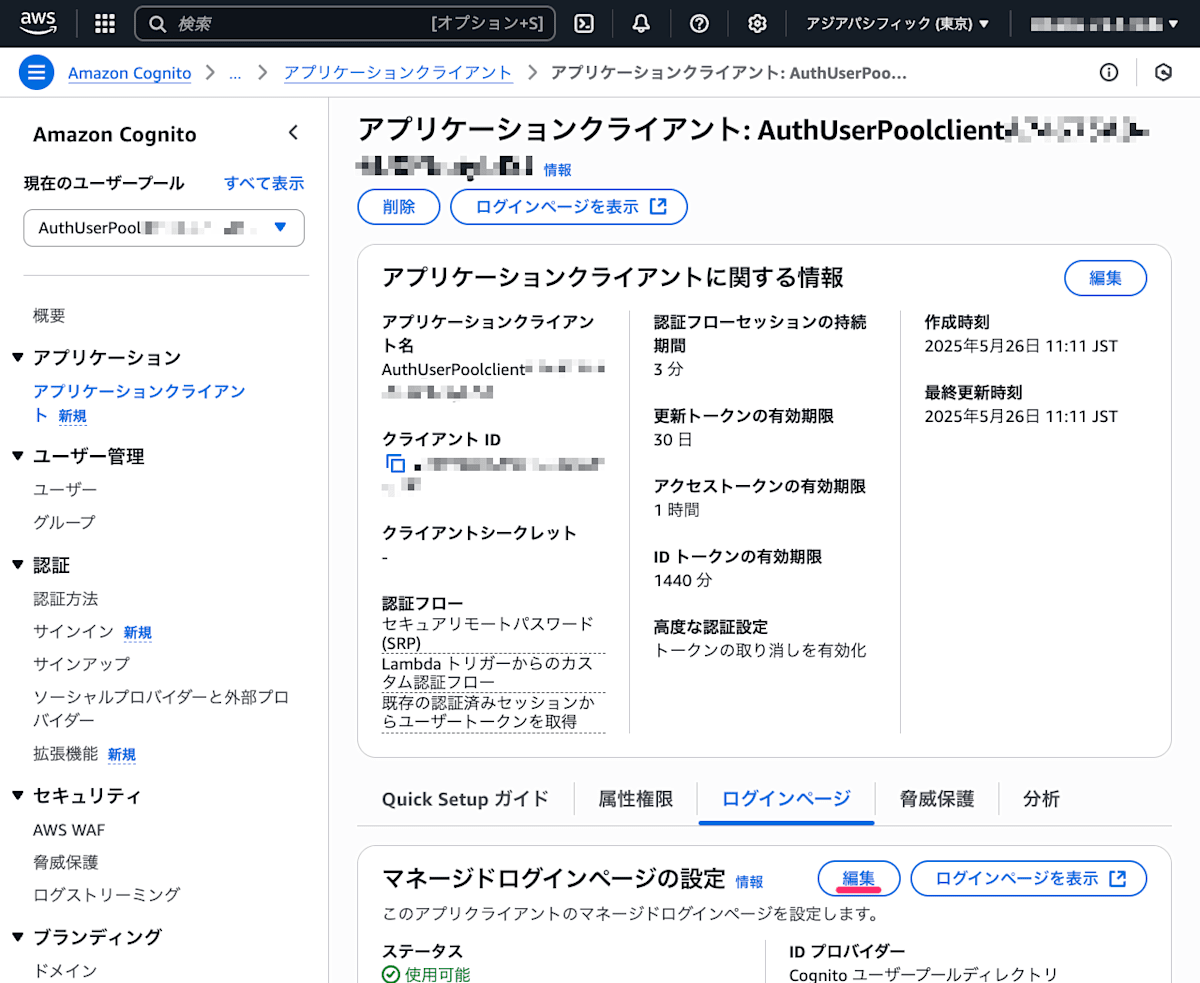Open the notifications bell

tap(641, 23)
